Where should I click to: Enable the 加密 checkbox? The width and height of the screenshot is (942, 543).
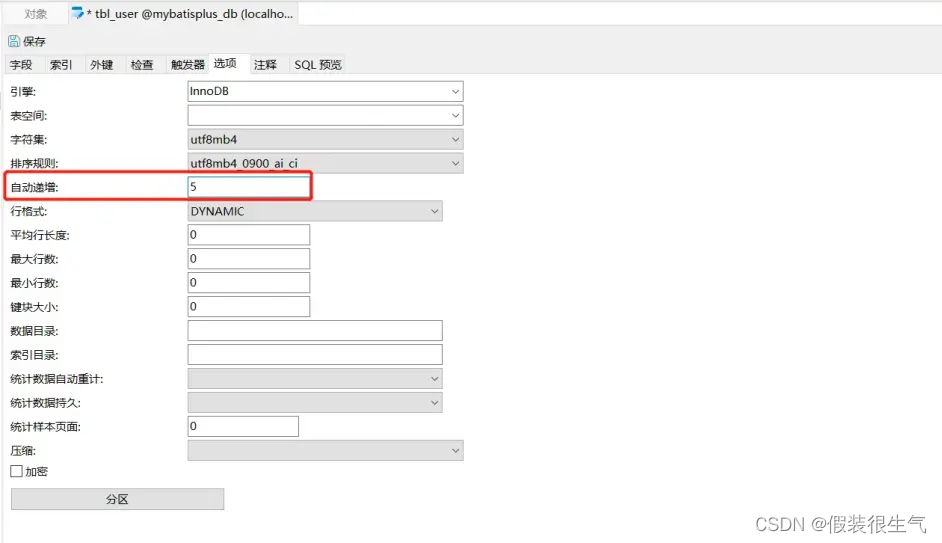[17, 472]
